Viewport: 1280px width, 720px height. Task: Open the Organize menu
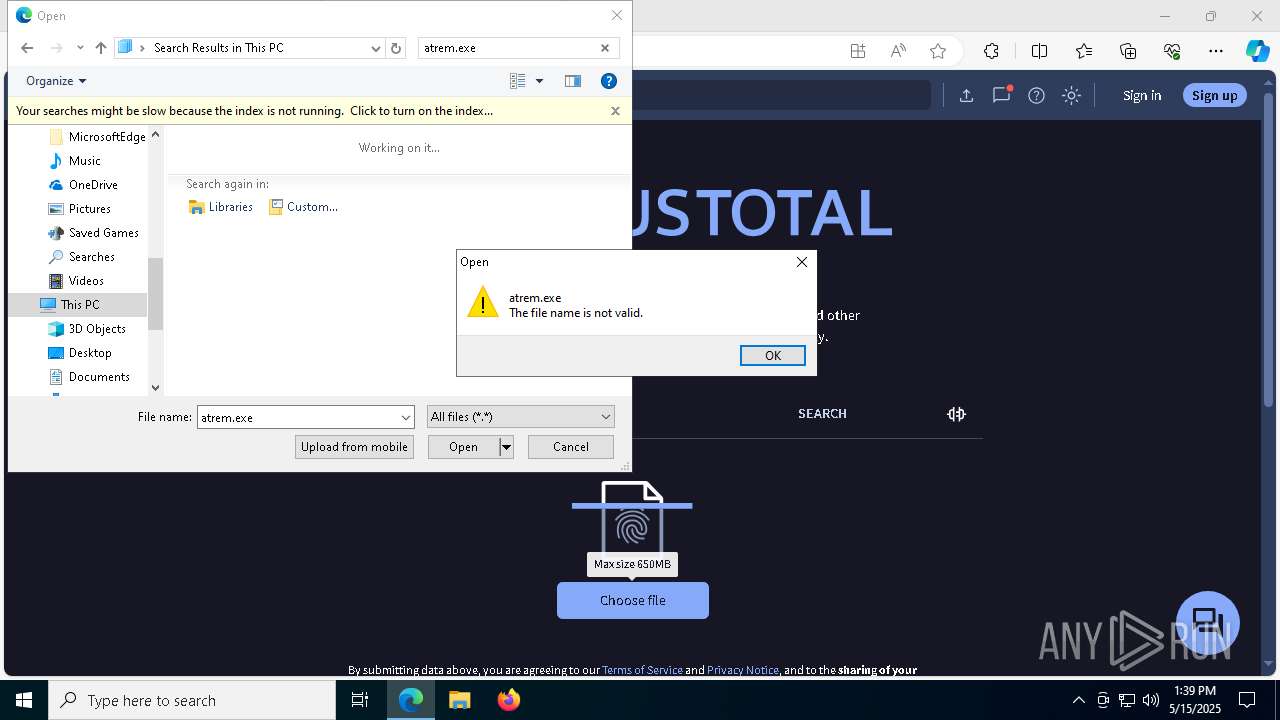point(56,81)
